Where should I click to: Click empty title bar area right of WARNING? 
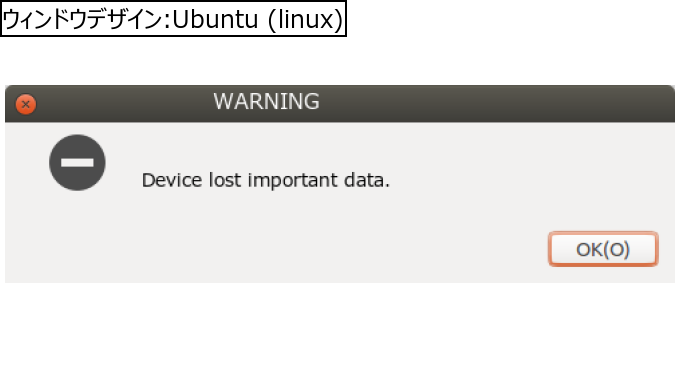tap(494, 103)
